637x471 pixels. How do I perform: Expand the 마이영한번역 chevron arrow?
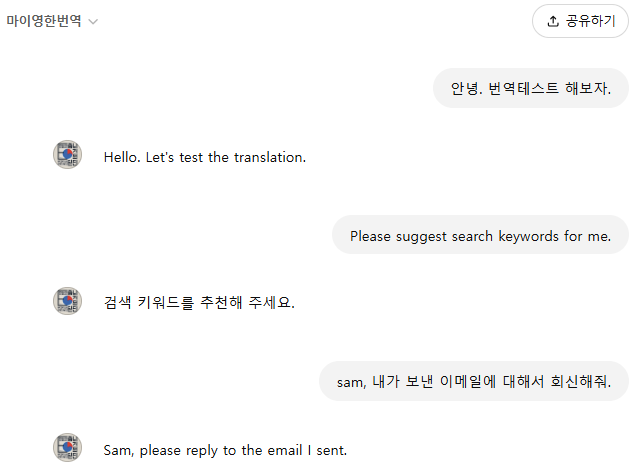pos(93,21)
